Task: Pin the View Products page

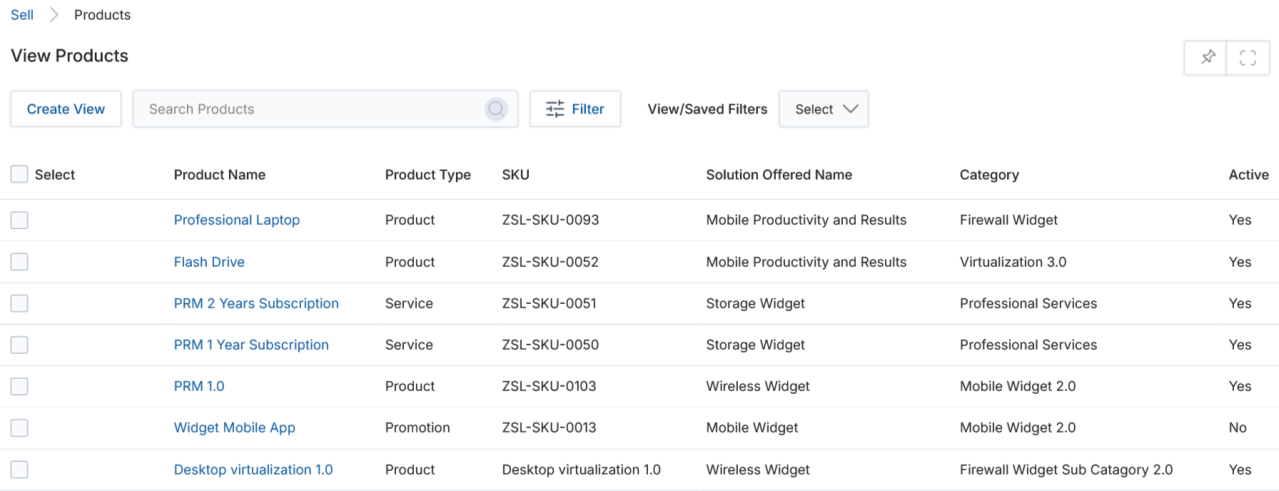Action: pos(1207,57)
